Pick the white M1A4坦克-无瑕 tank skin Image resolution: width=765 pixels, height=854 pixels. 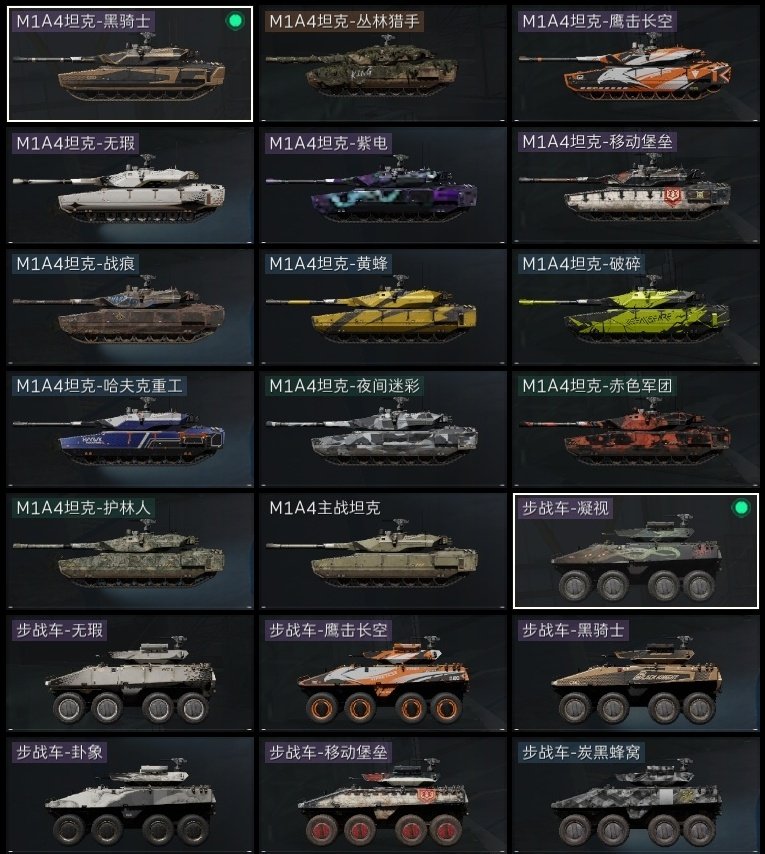[x=130, y=185]
